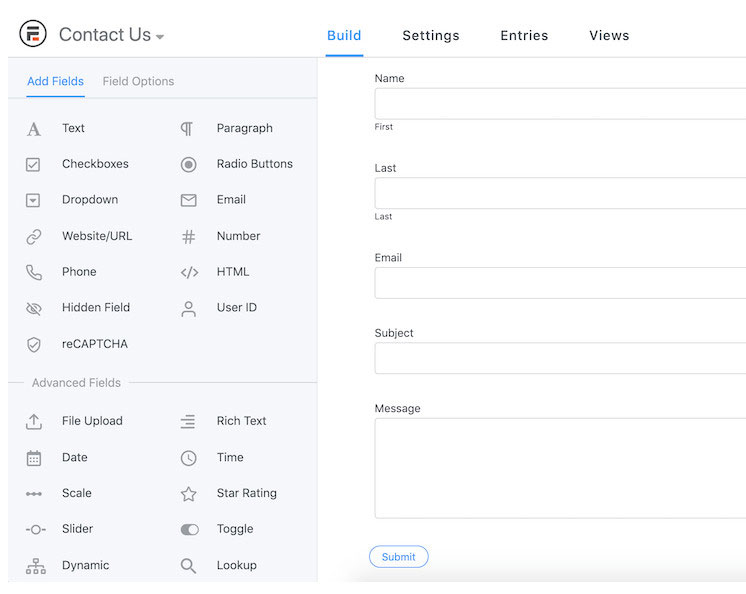Open the Field Options tab
The height and width of the screenshot is (594, 746).
[138, 81]
